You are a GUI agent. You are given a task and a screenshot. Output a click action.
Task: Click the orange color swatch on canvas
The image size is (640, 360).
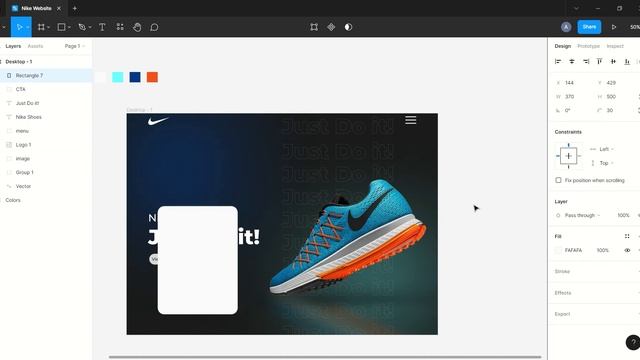tap(152, 77)
